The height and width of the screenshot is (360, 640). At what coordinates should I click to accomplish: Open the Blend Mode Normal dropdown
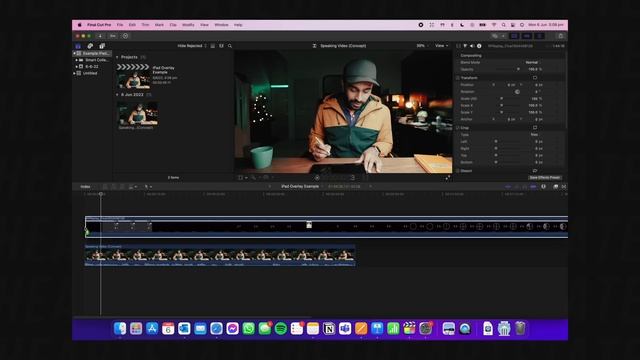[x=533, y=62]
